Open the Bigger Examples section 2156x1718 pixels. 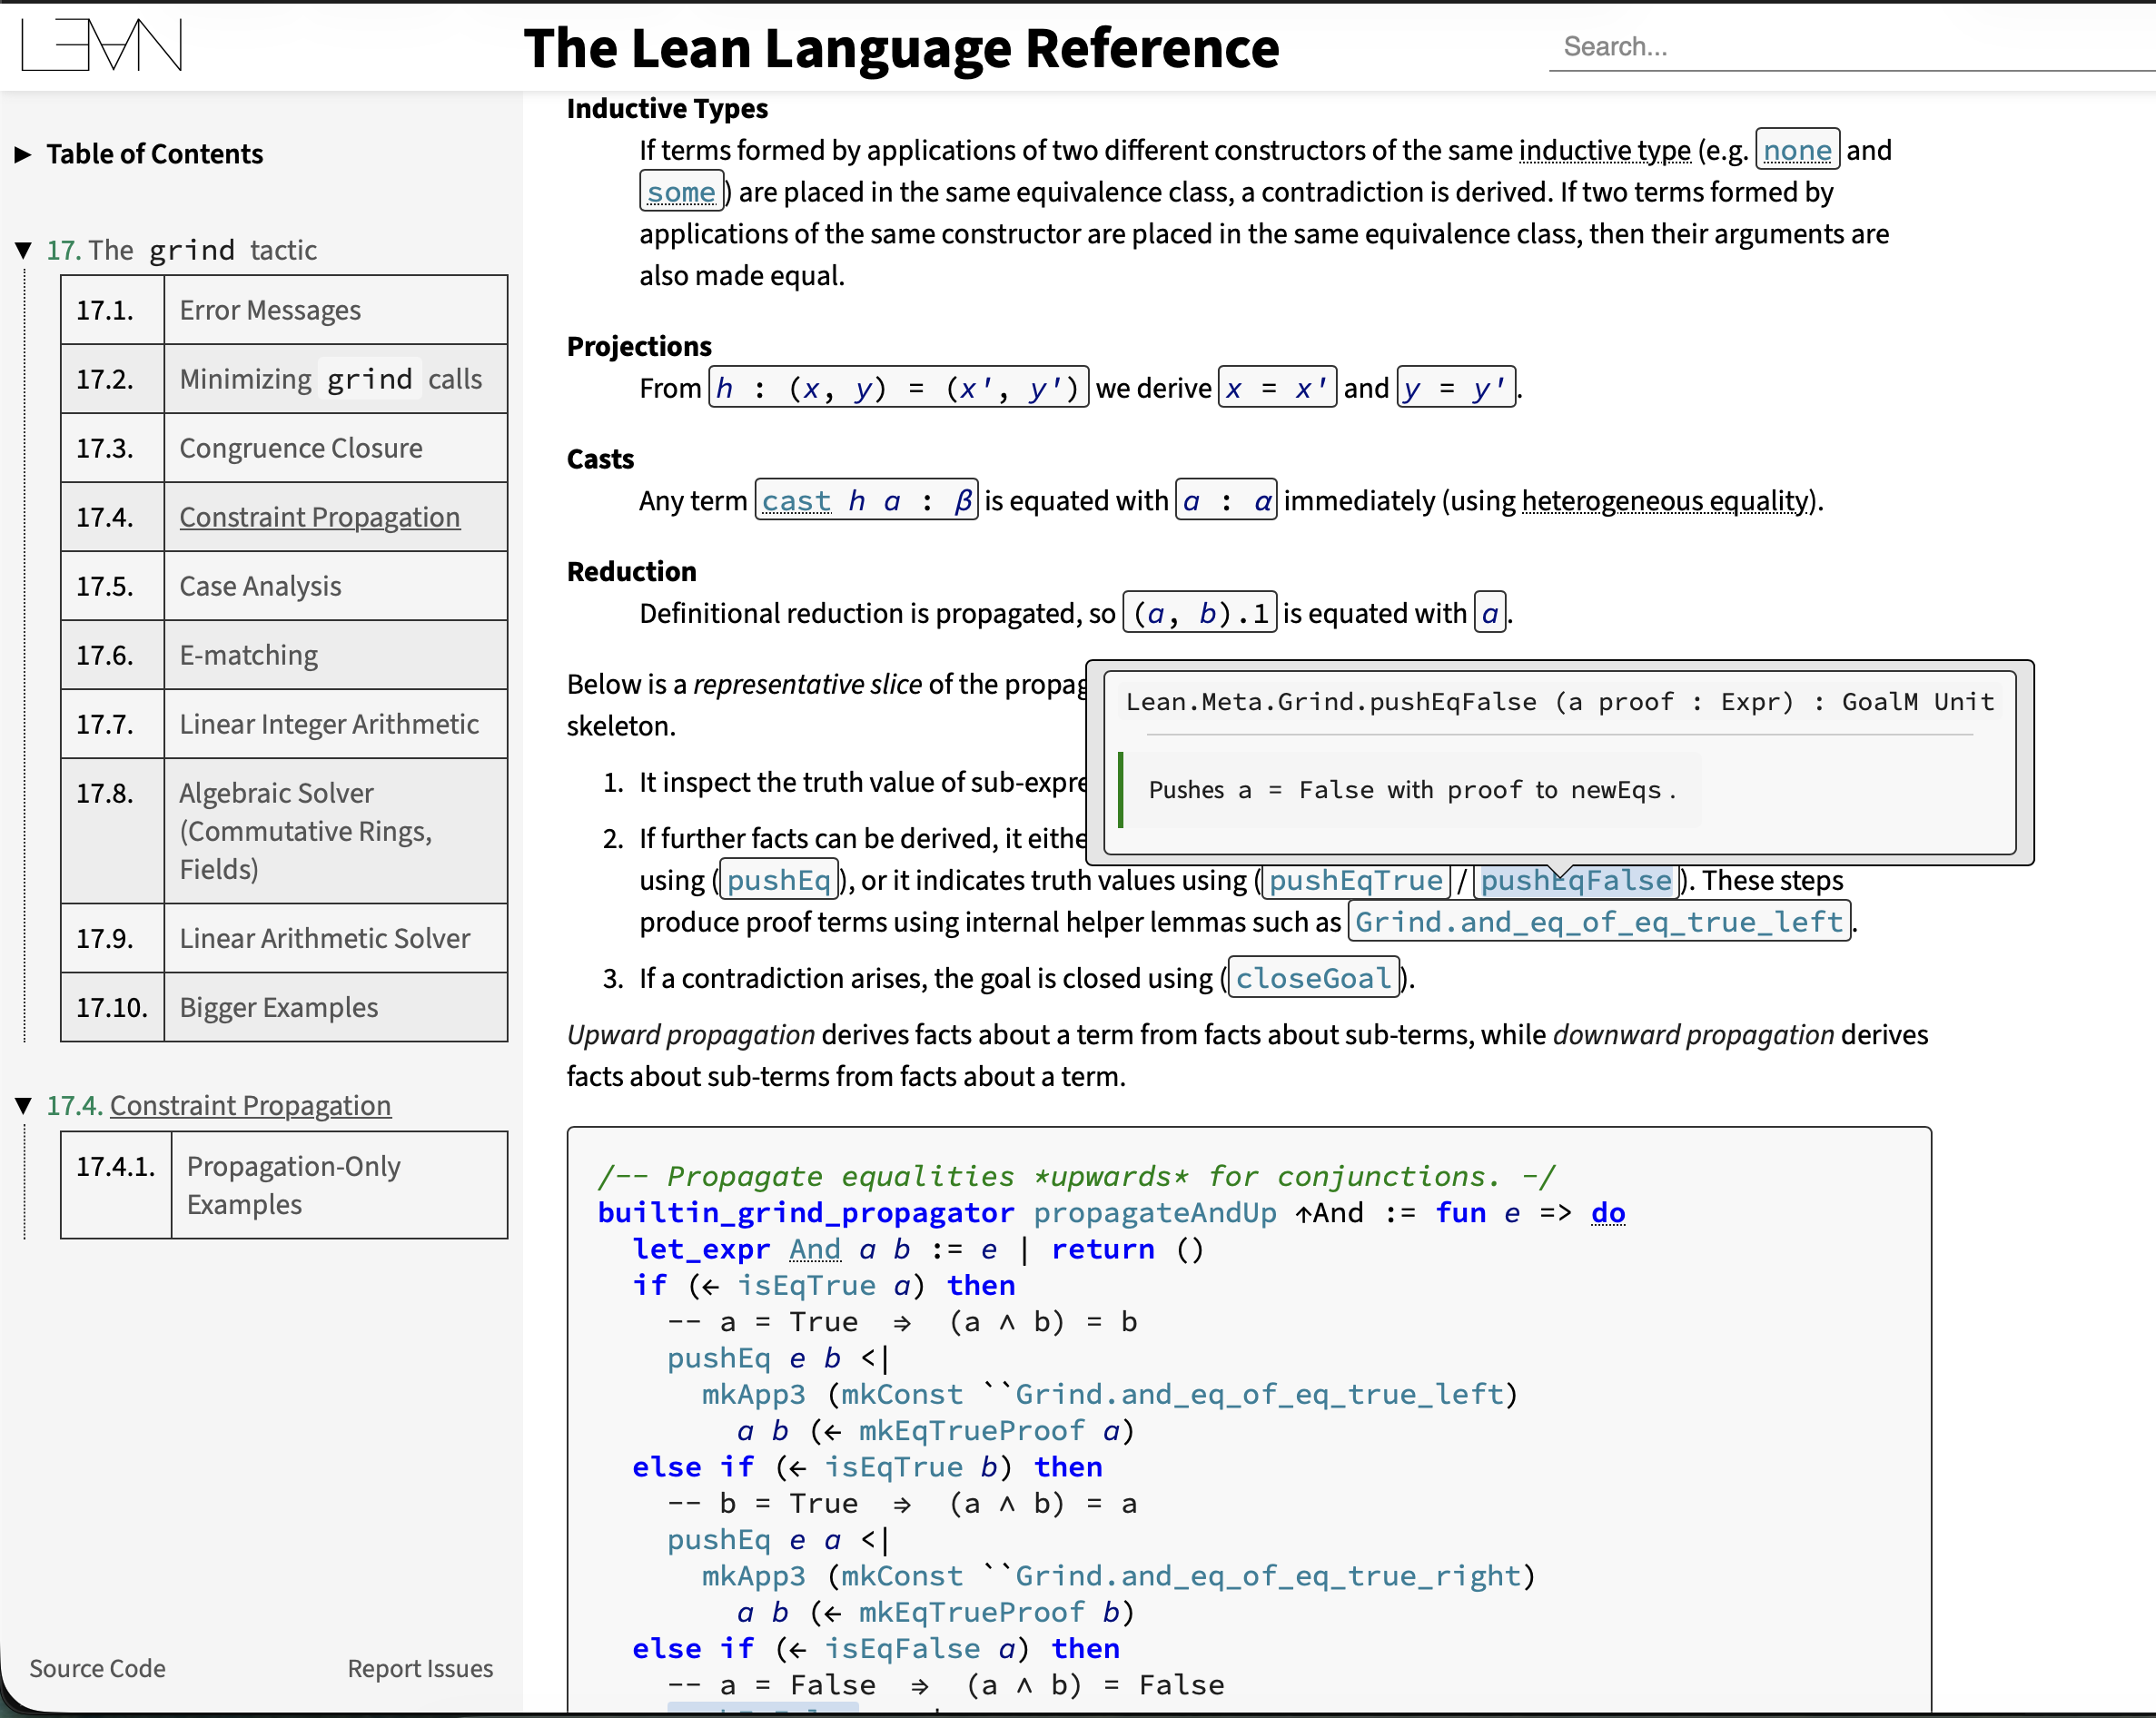click(x=278, y=1007)
